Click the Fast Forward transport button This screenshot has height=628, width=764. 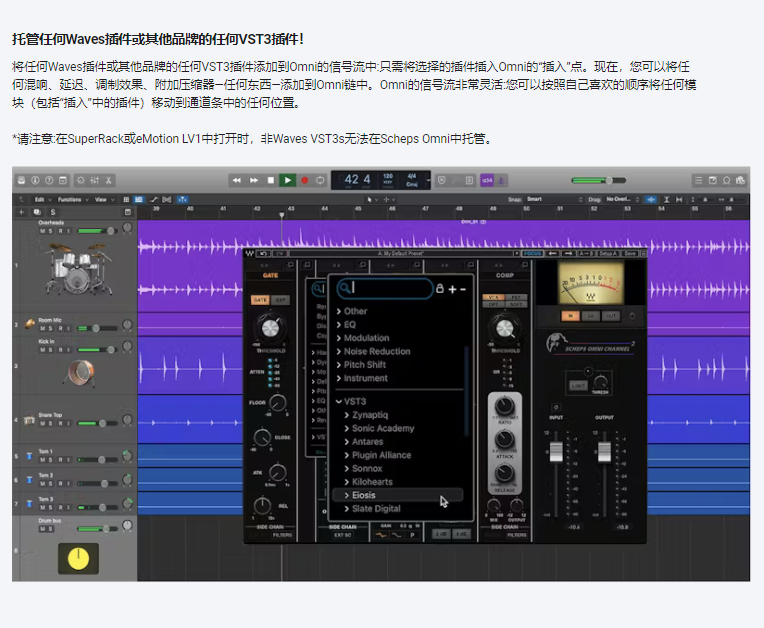point(253,180)
